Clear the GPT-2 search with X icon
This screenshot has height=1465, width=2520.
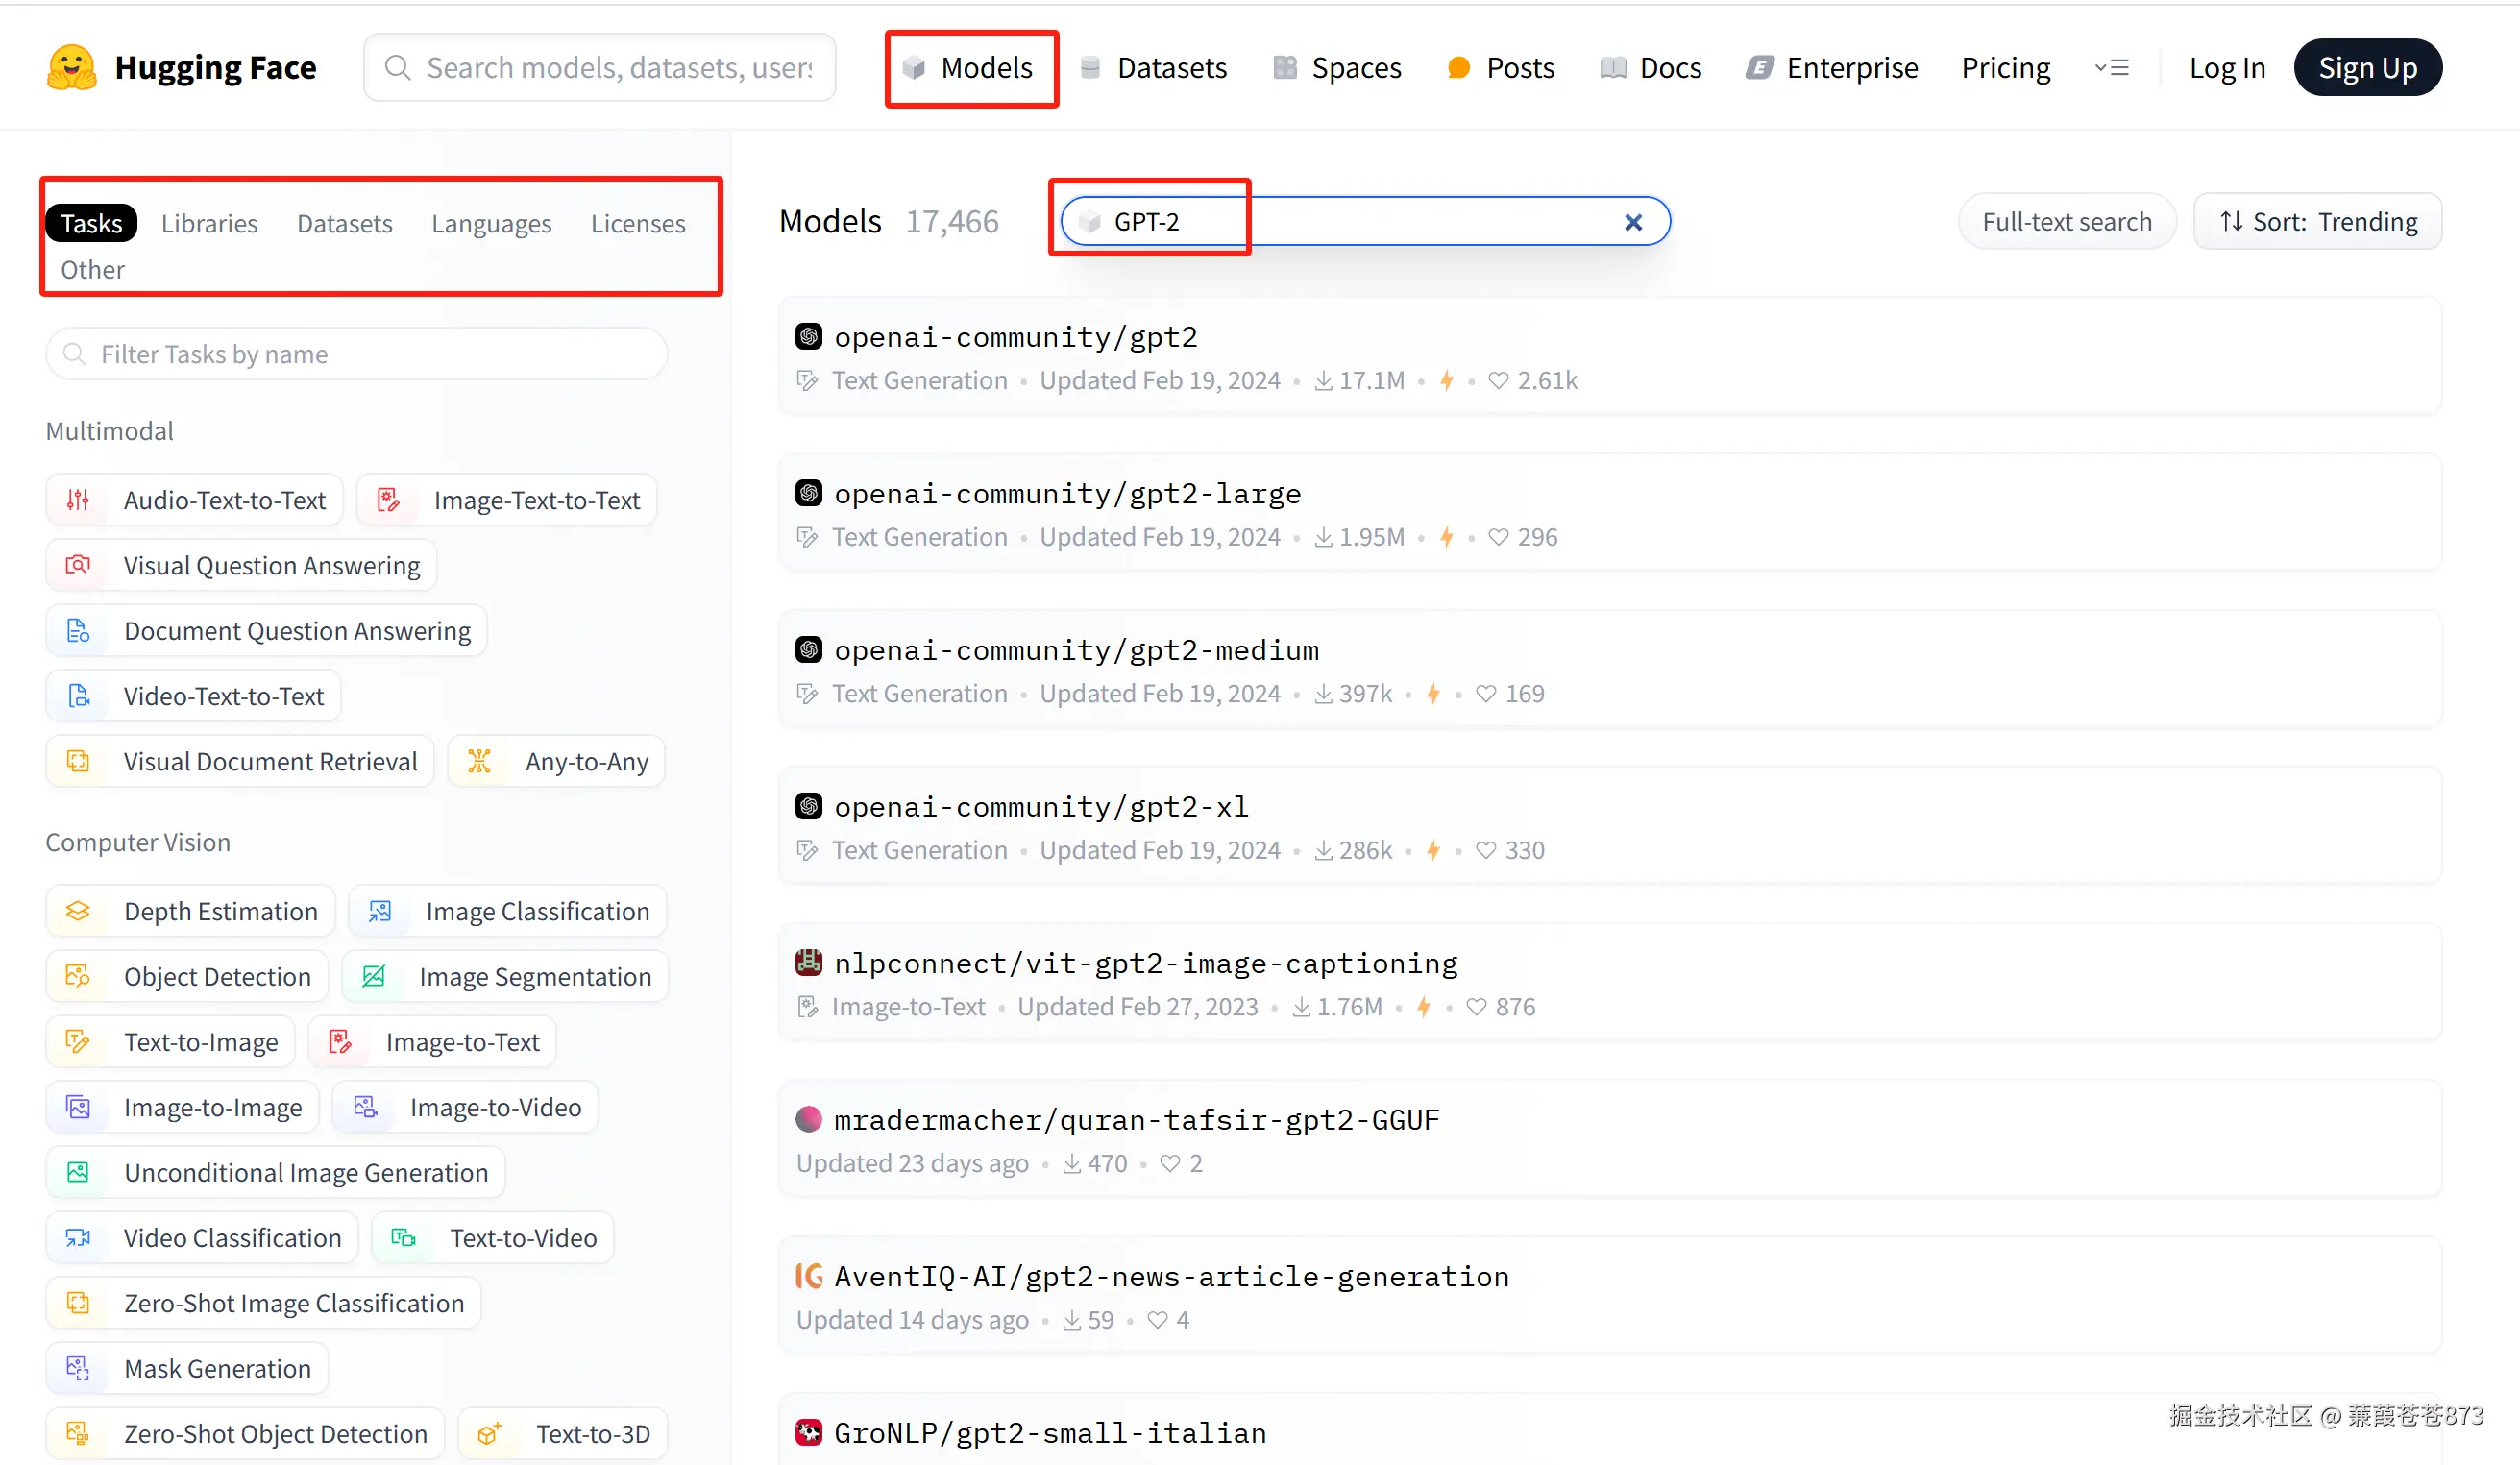(1632, 222)
